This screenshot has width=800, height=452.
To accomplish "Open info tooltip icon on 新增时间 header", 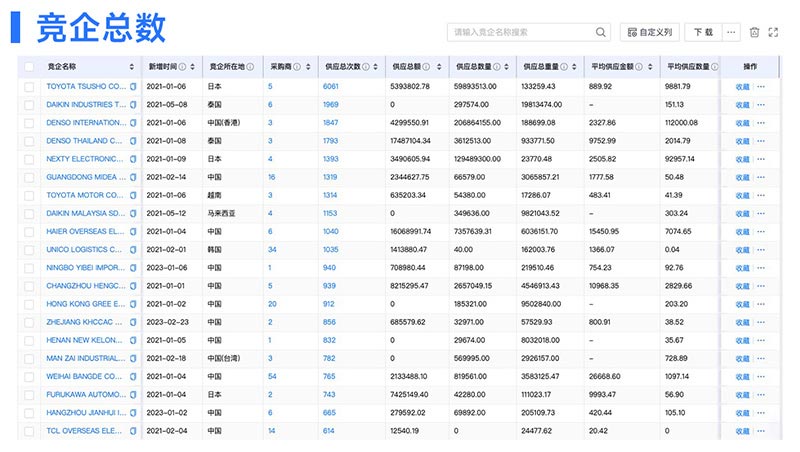I will tap(182, 67).
